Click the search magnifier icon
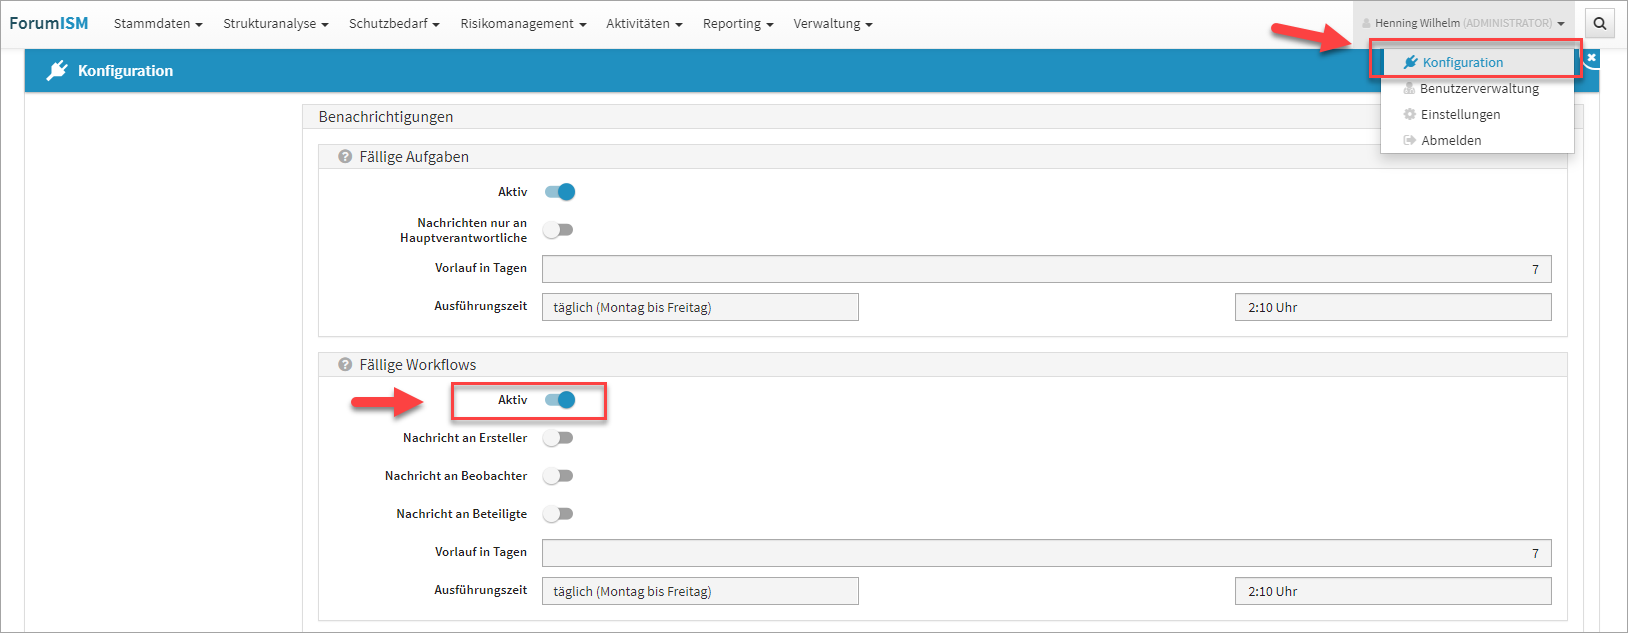Image resolution: width=1628 pixels, height=633 pixels. click(1600, 24)
